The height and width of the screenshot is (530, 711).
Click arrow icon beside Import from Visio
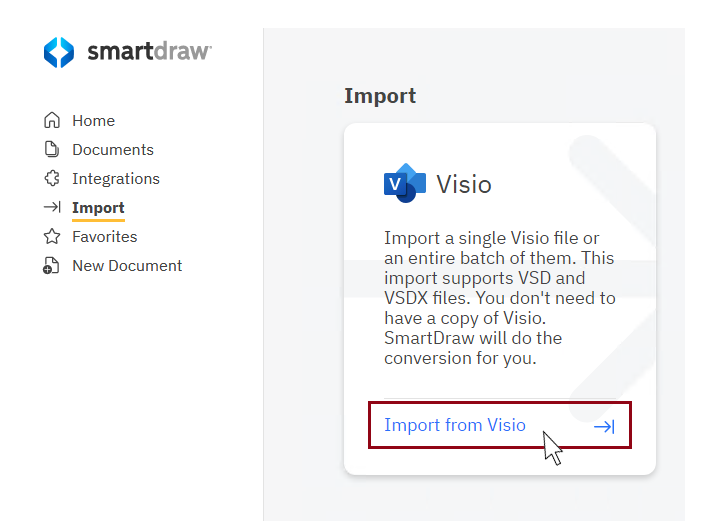pos(604,426)
